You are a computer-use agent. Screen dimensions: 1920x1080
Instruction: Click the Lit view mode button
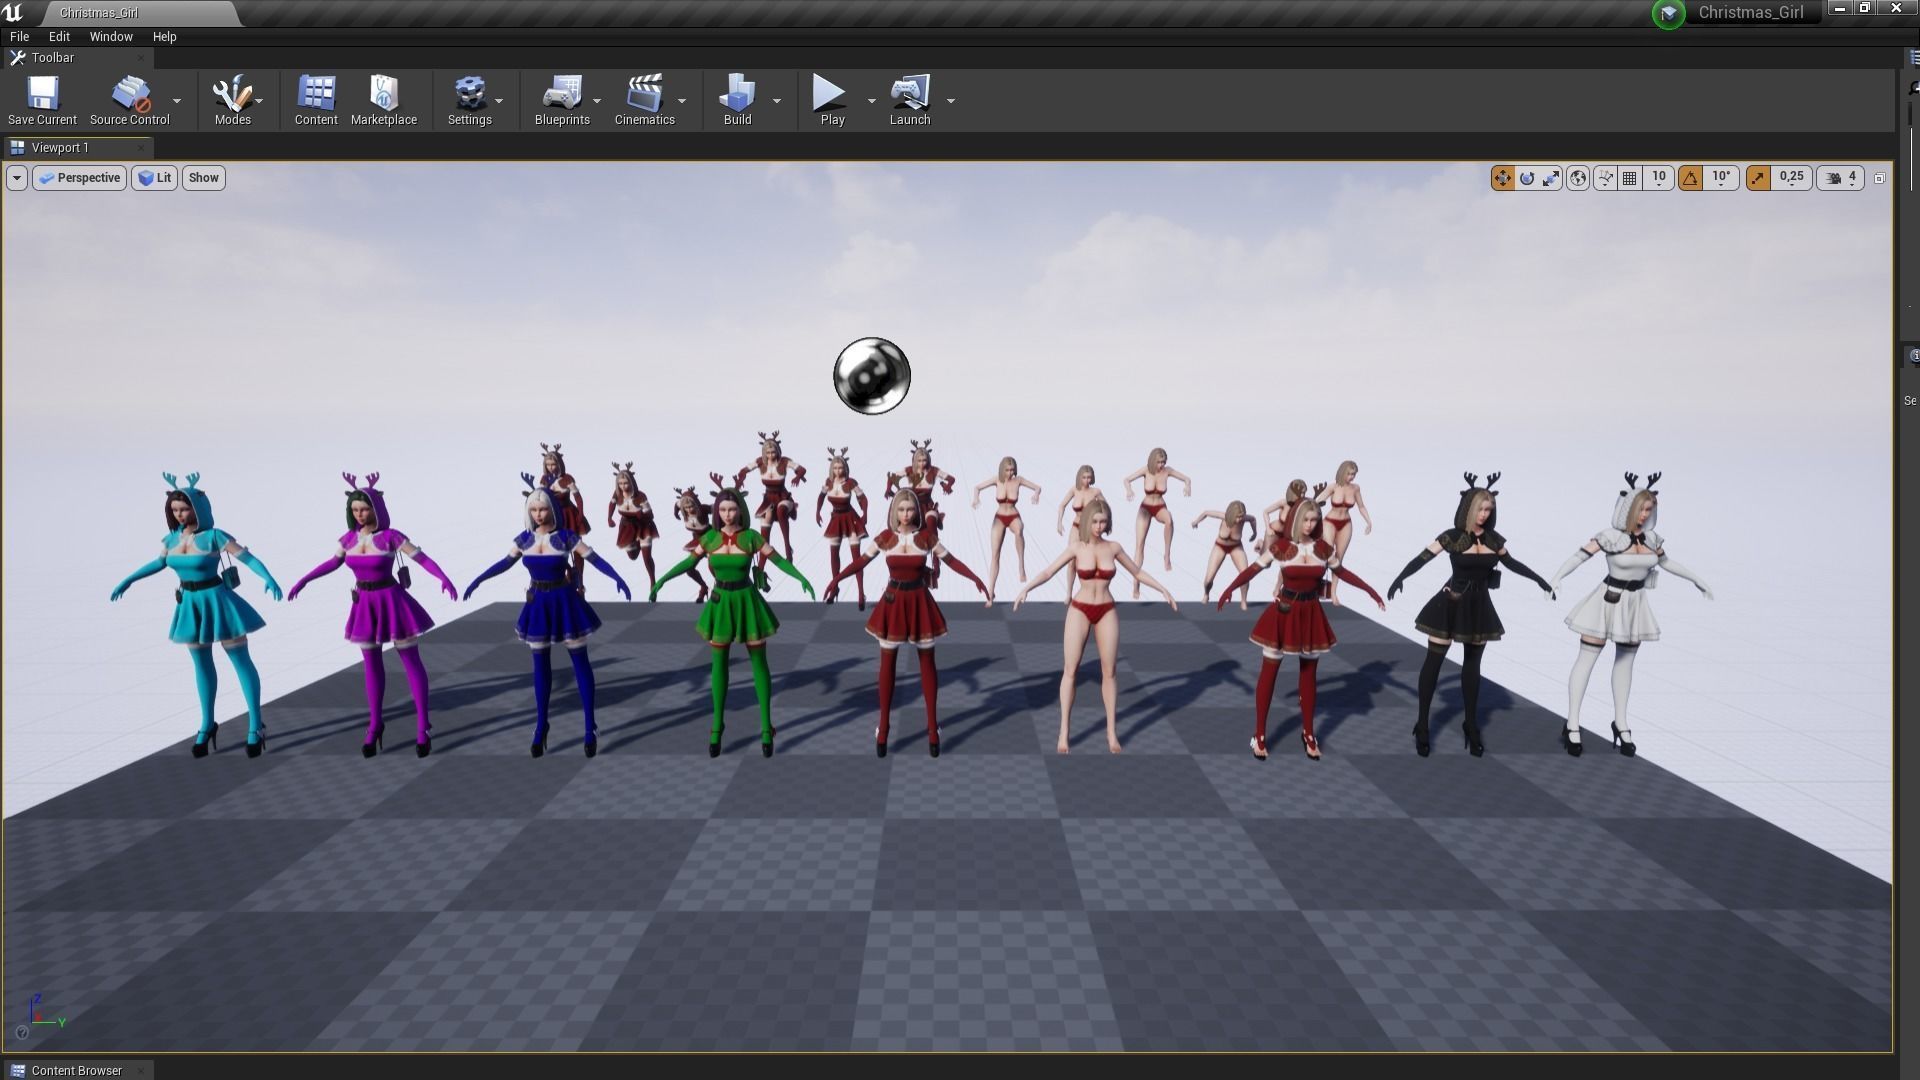[155, 178]
